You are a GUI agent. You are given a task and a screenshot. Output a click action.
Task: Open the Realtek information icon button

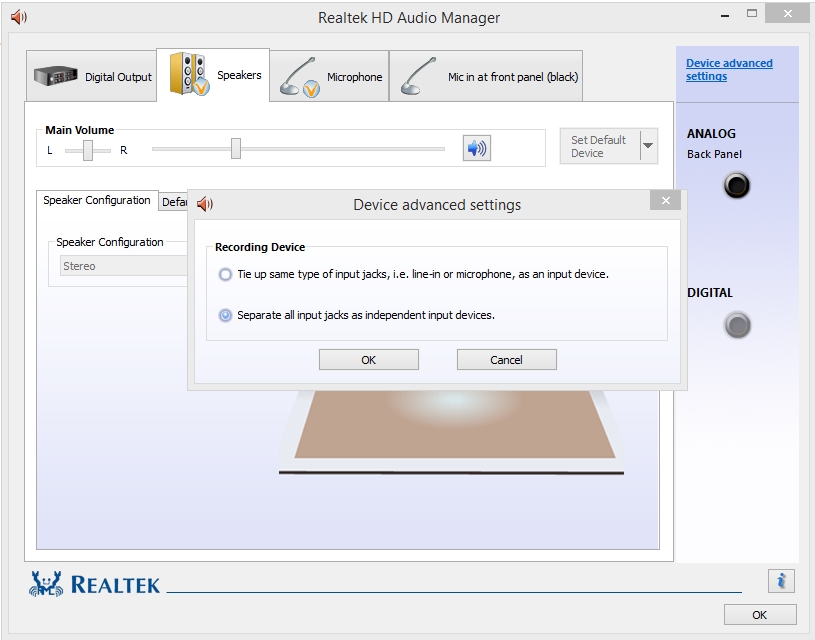point(781,580)
